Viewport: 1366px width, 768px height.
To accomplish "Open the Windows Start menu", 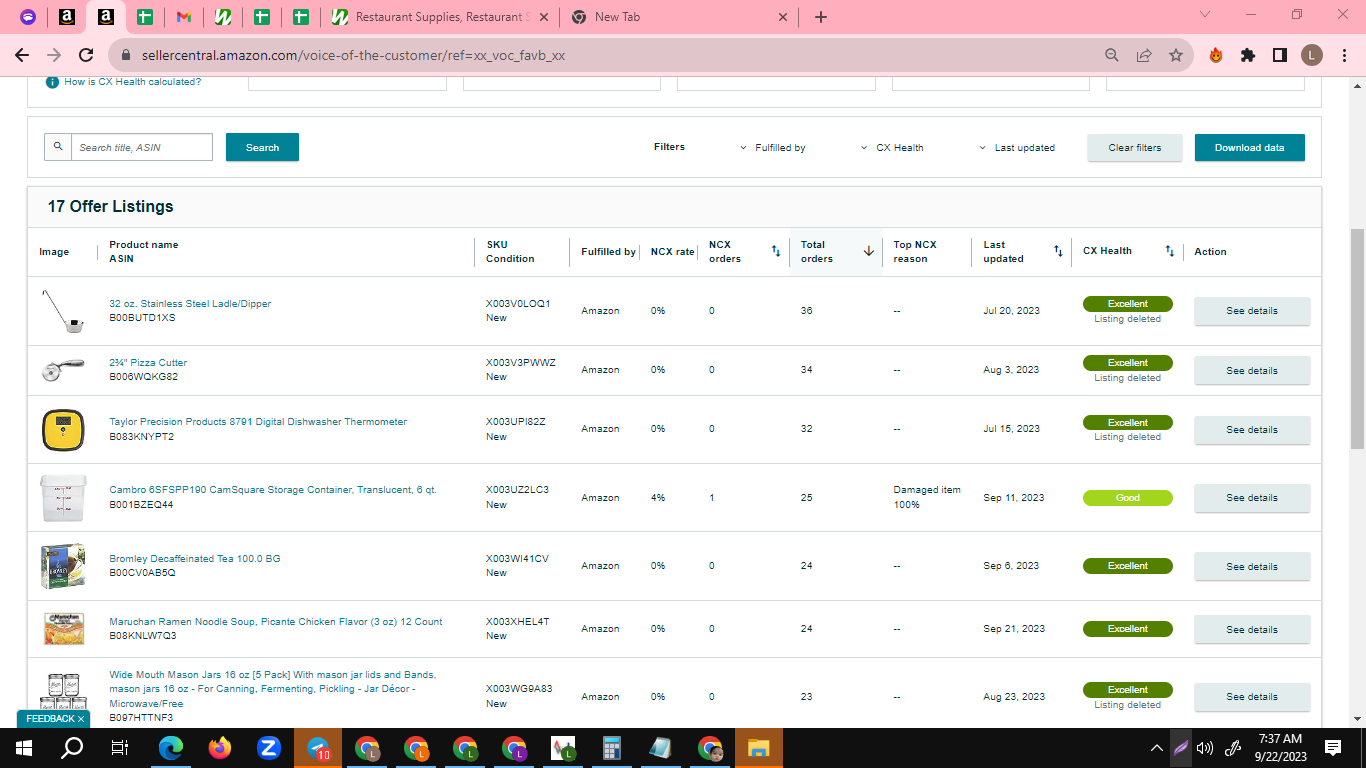I will pos(24,747).
